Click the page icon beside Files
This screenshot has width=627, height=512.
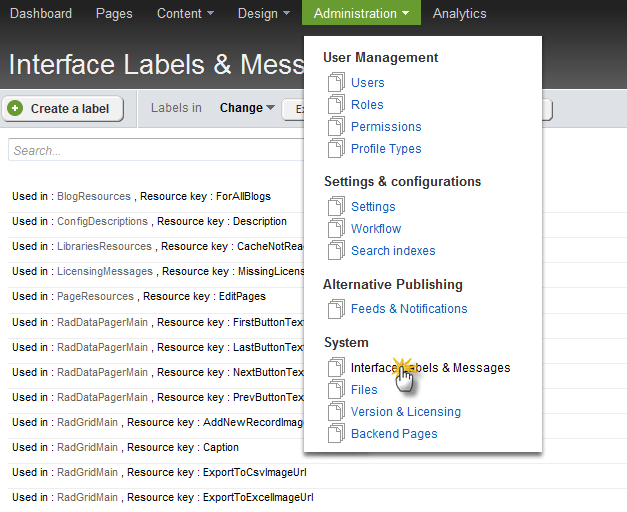click(x=336, y=389)
